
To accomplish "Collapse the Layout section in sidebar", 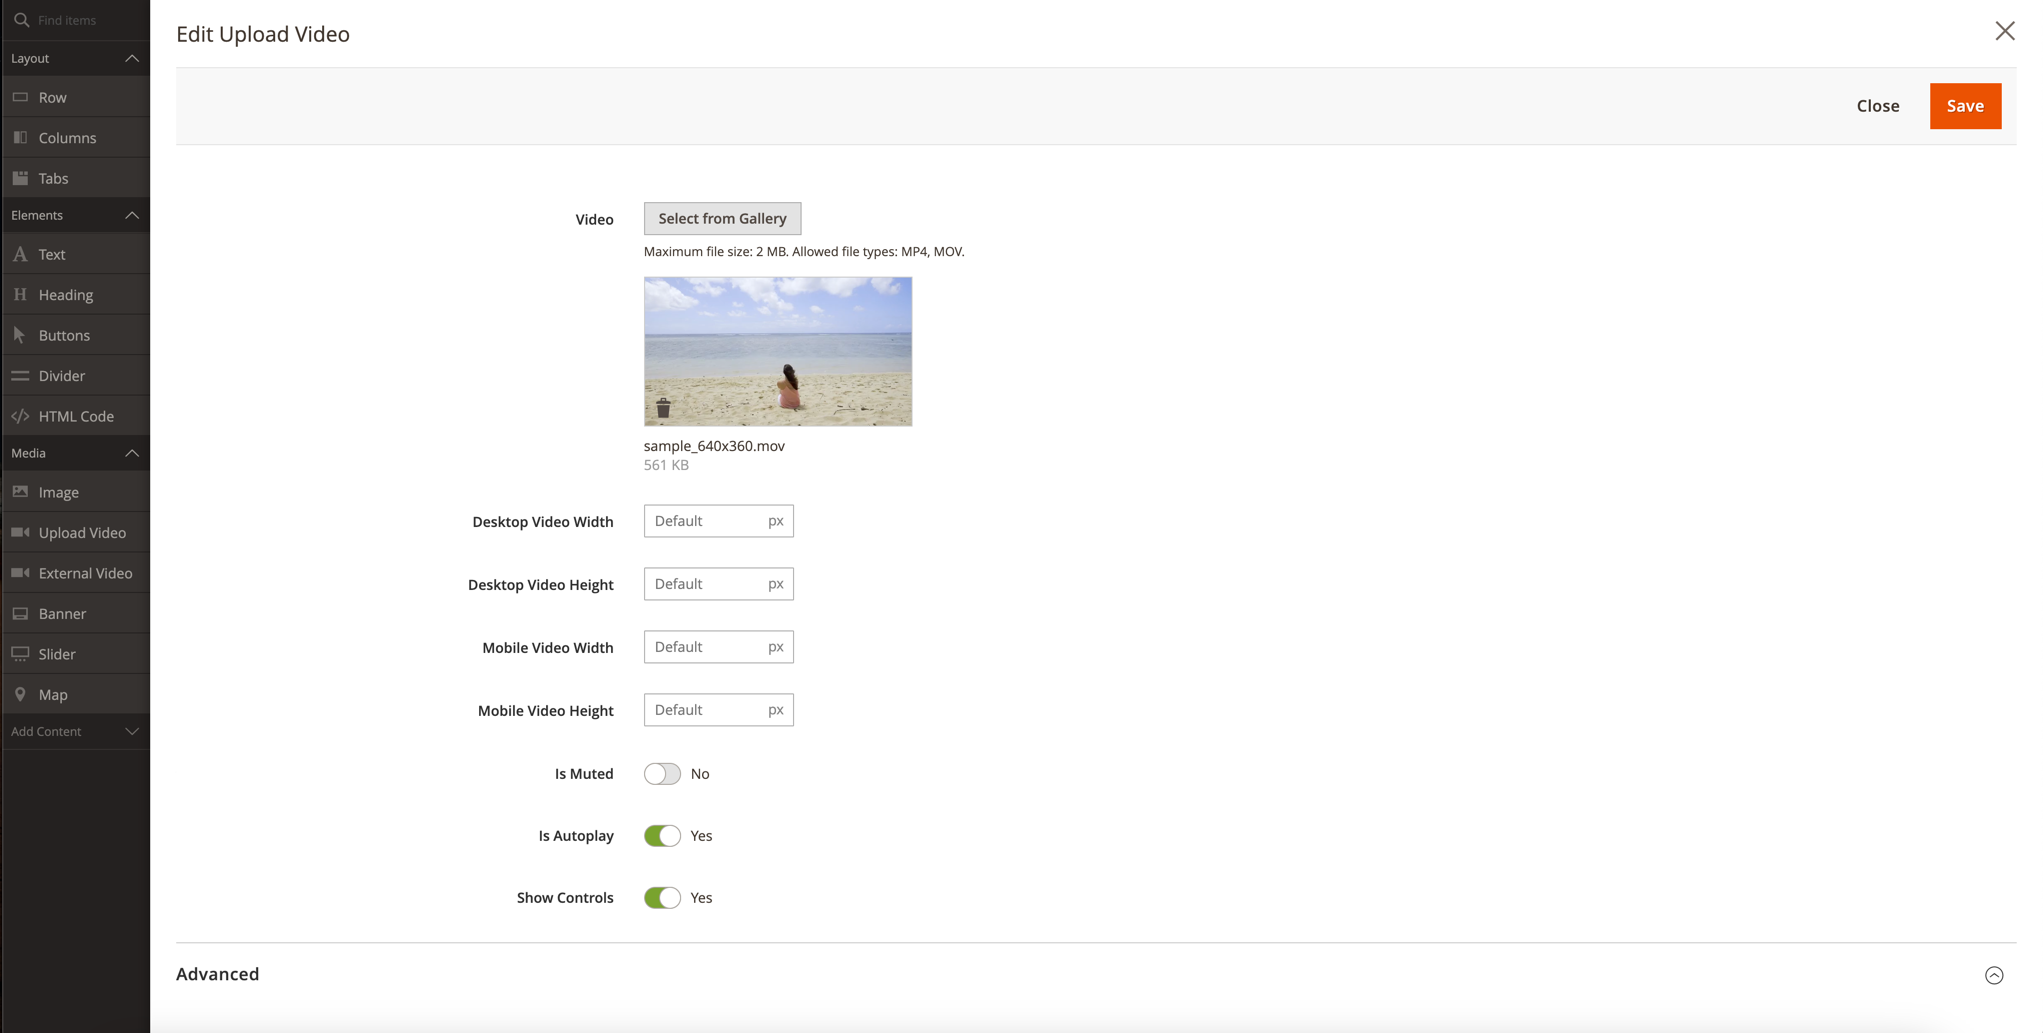I will 131,58.
